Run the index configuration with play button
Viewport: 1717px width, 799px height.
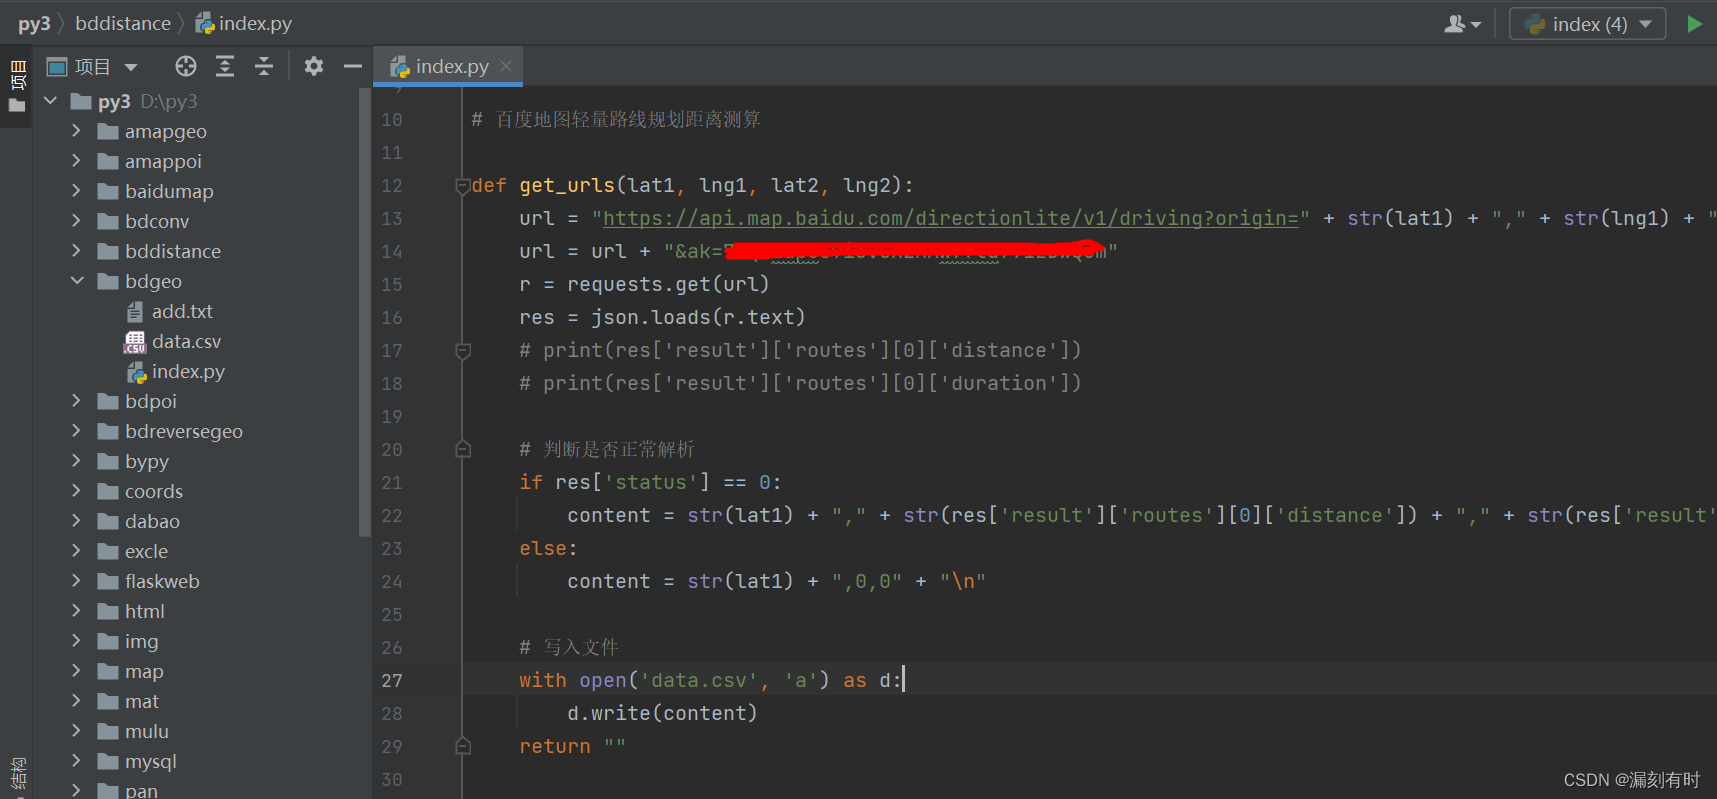pyautogui.click(x=1694, y=24)
